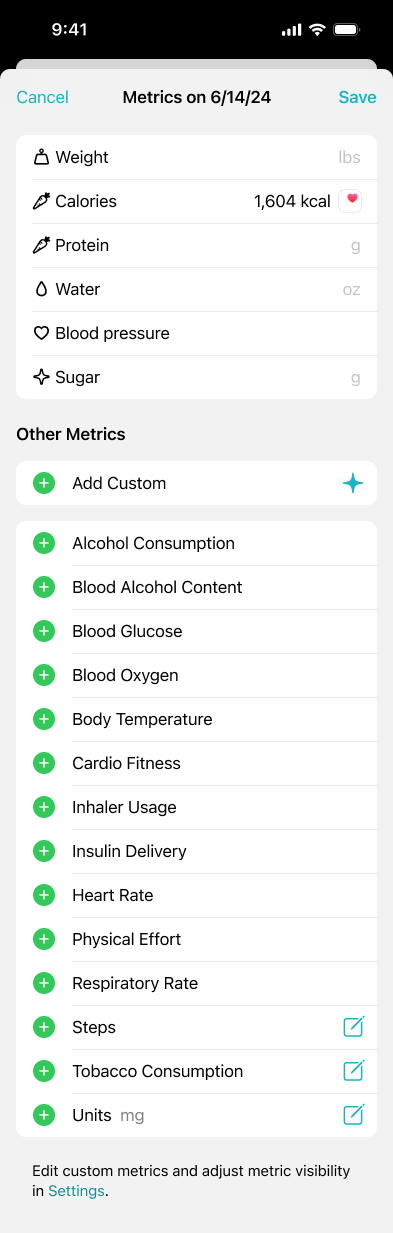The width and height of the screenshot is (393, 1233).
Task: Open the edit icon for Steps
Action: (x=353, y=1027)
